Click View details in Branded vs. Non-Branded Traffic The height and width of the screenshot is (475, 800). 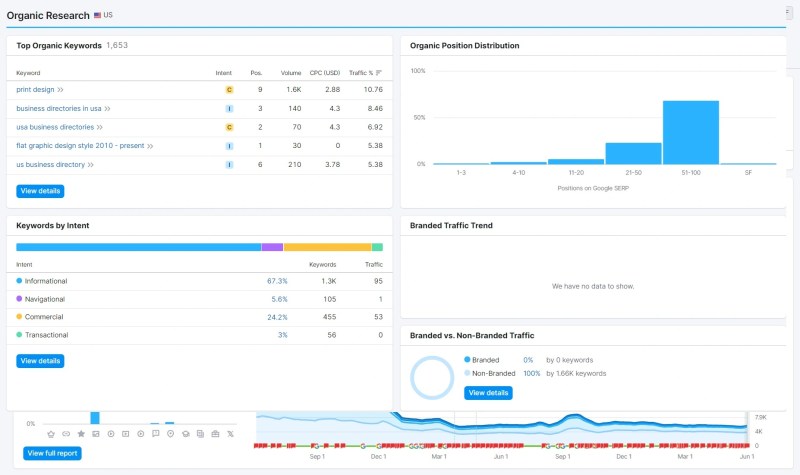488,393
